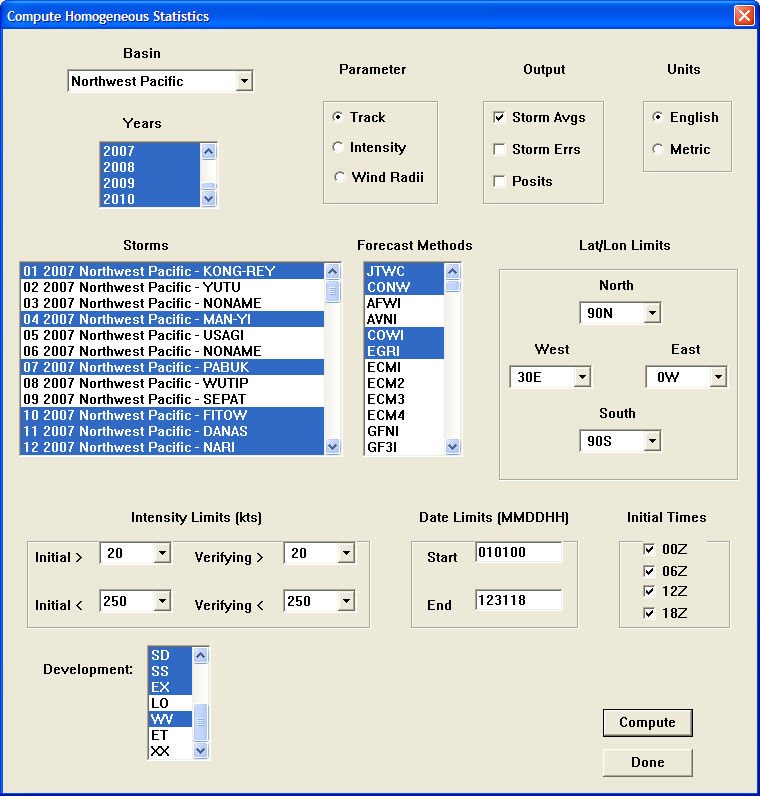
Task: Click the Done button
Action: point(647,762)
